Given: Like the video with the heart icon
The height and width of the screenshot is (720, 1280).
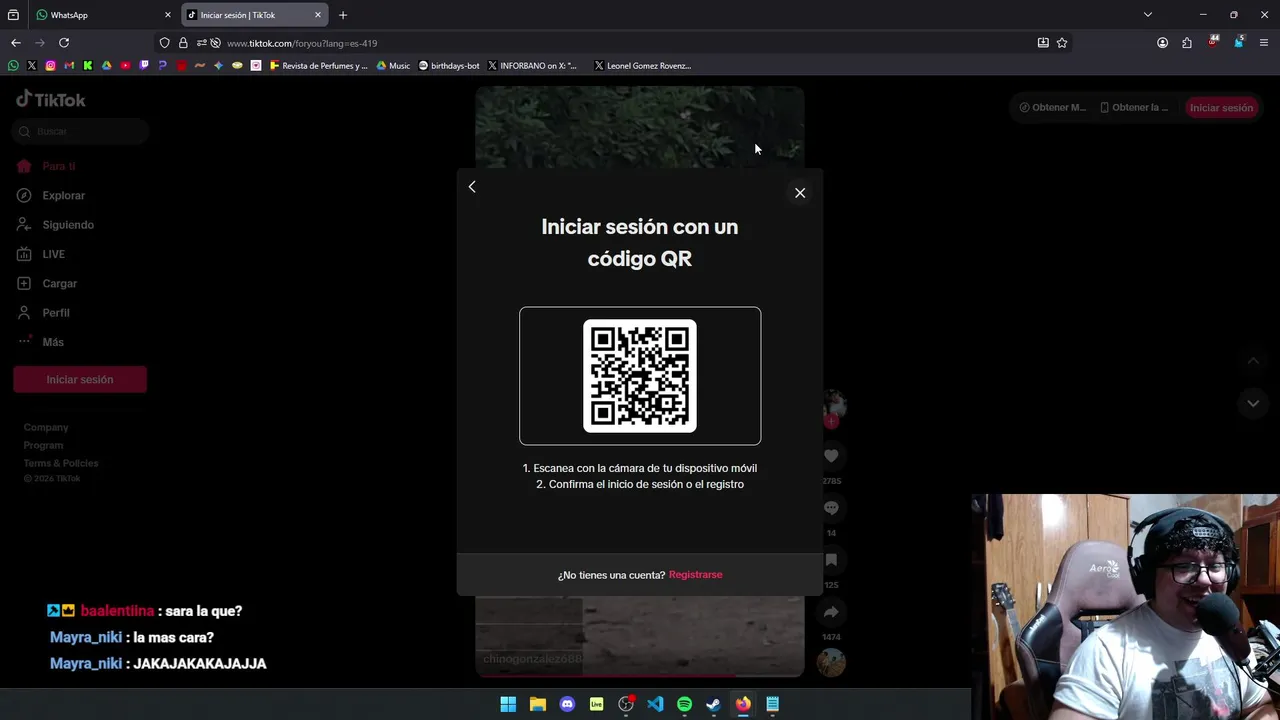Looking at the screenshot, I should pyautogui.click(x=831, y=456).
